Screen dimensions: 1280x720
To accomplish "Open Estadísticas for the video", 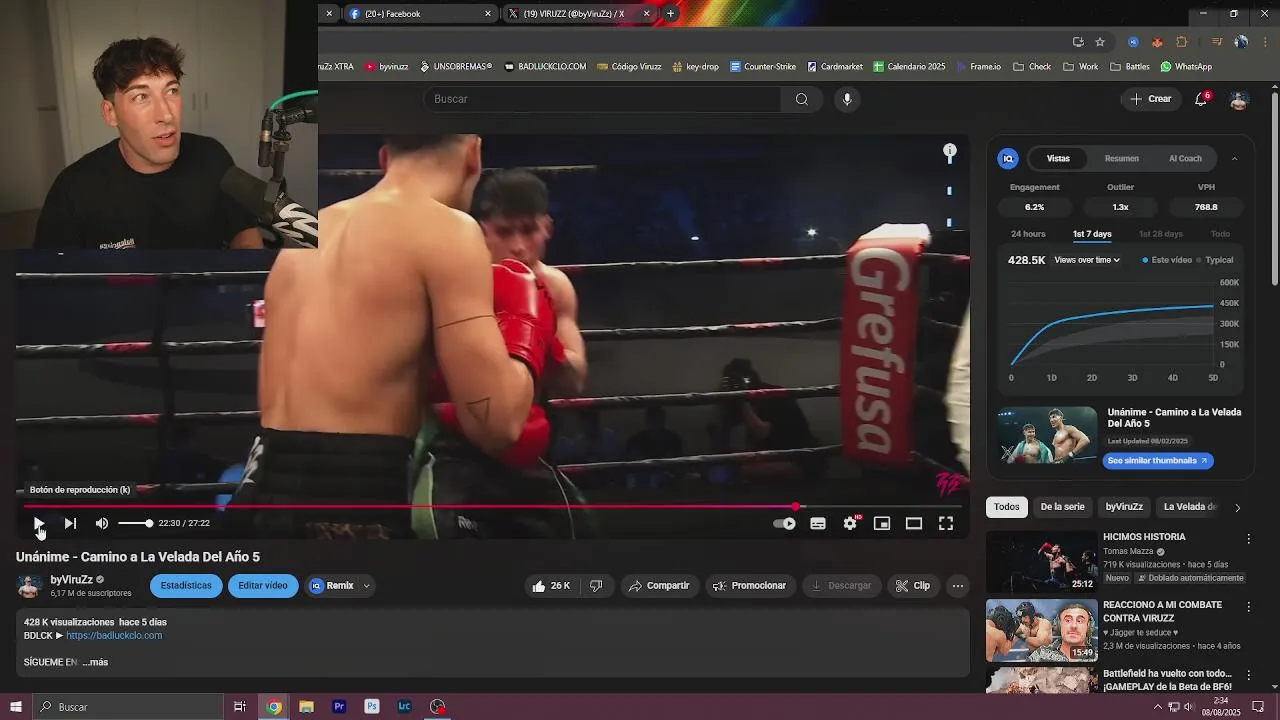I will point(186,586).
